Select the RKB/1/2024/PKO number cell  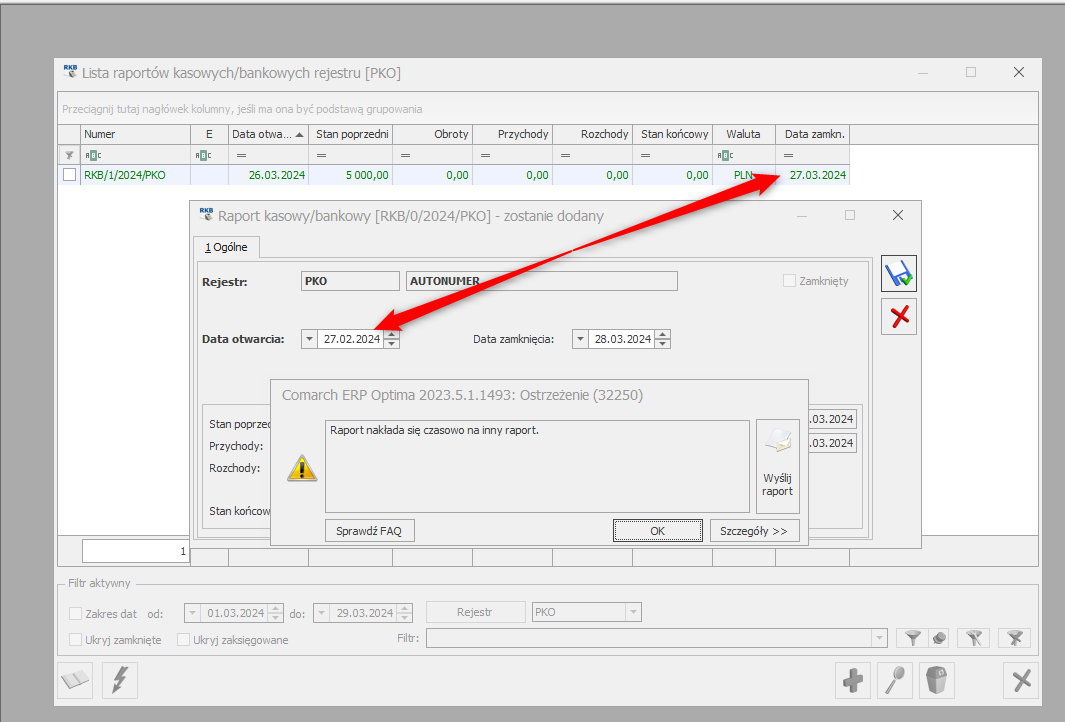135,175
